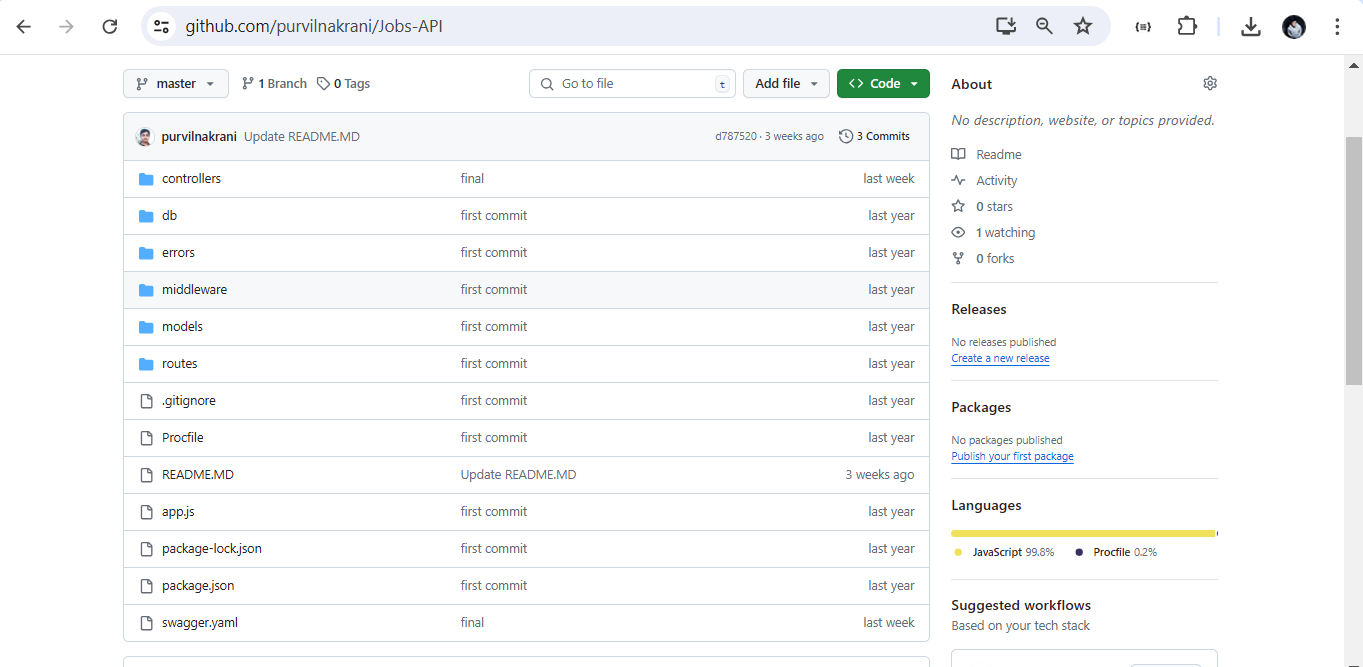View 0 Tags link

coord(343,84)
